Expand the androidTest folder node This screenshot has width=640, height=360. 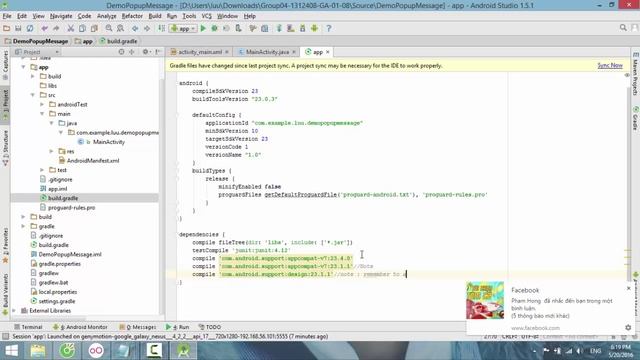(42, 104)
